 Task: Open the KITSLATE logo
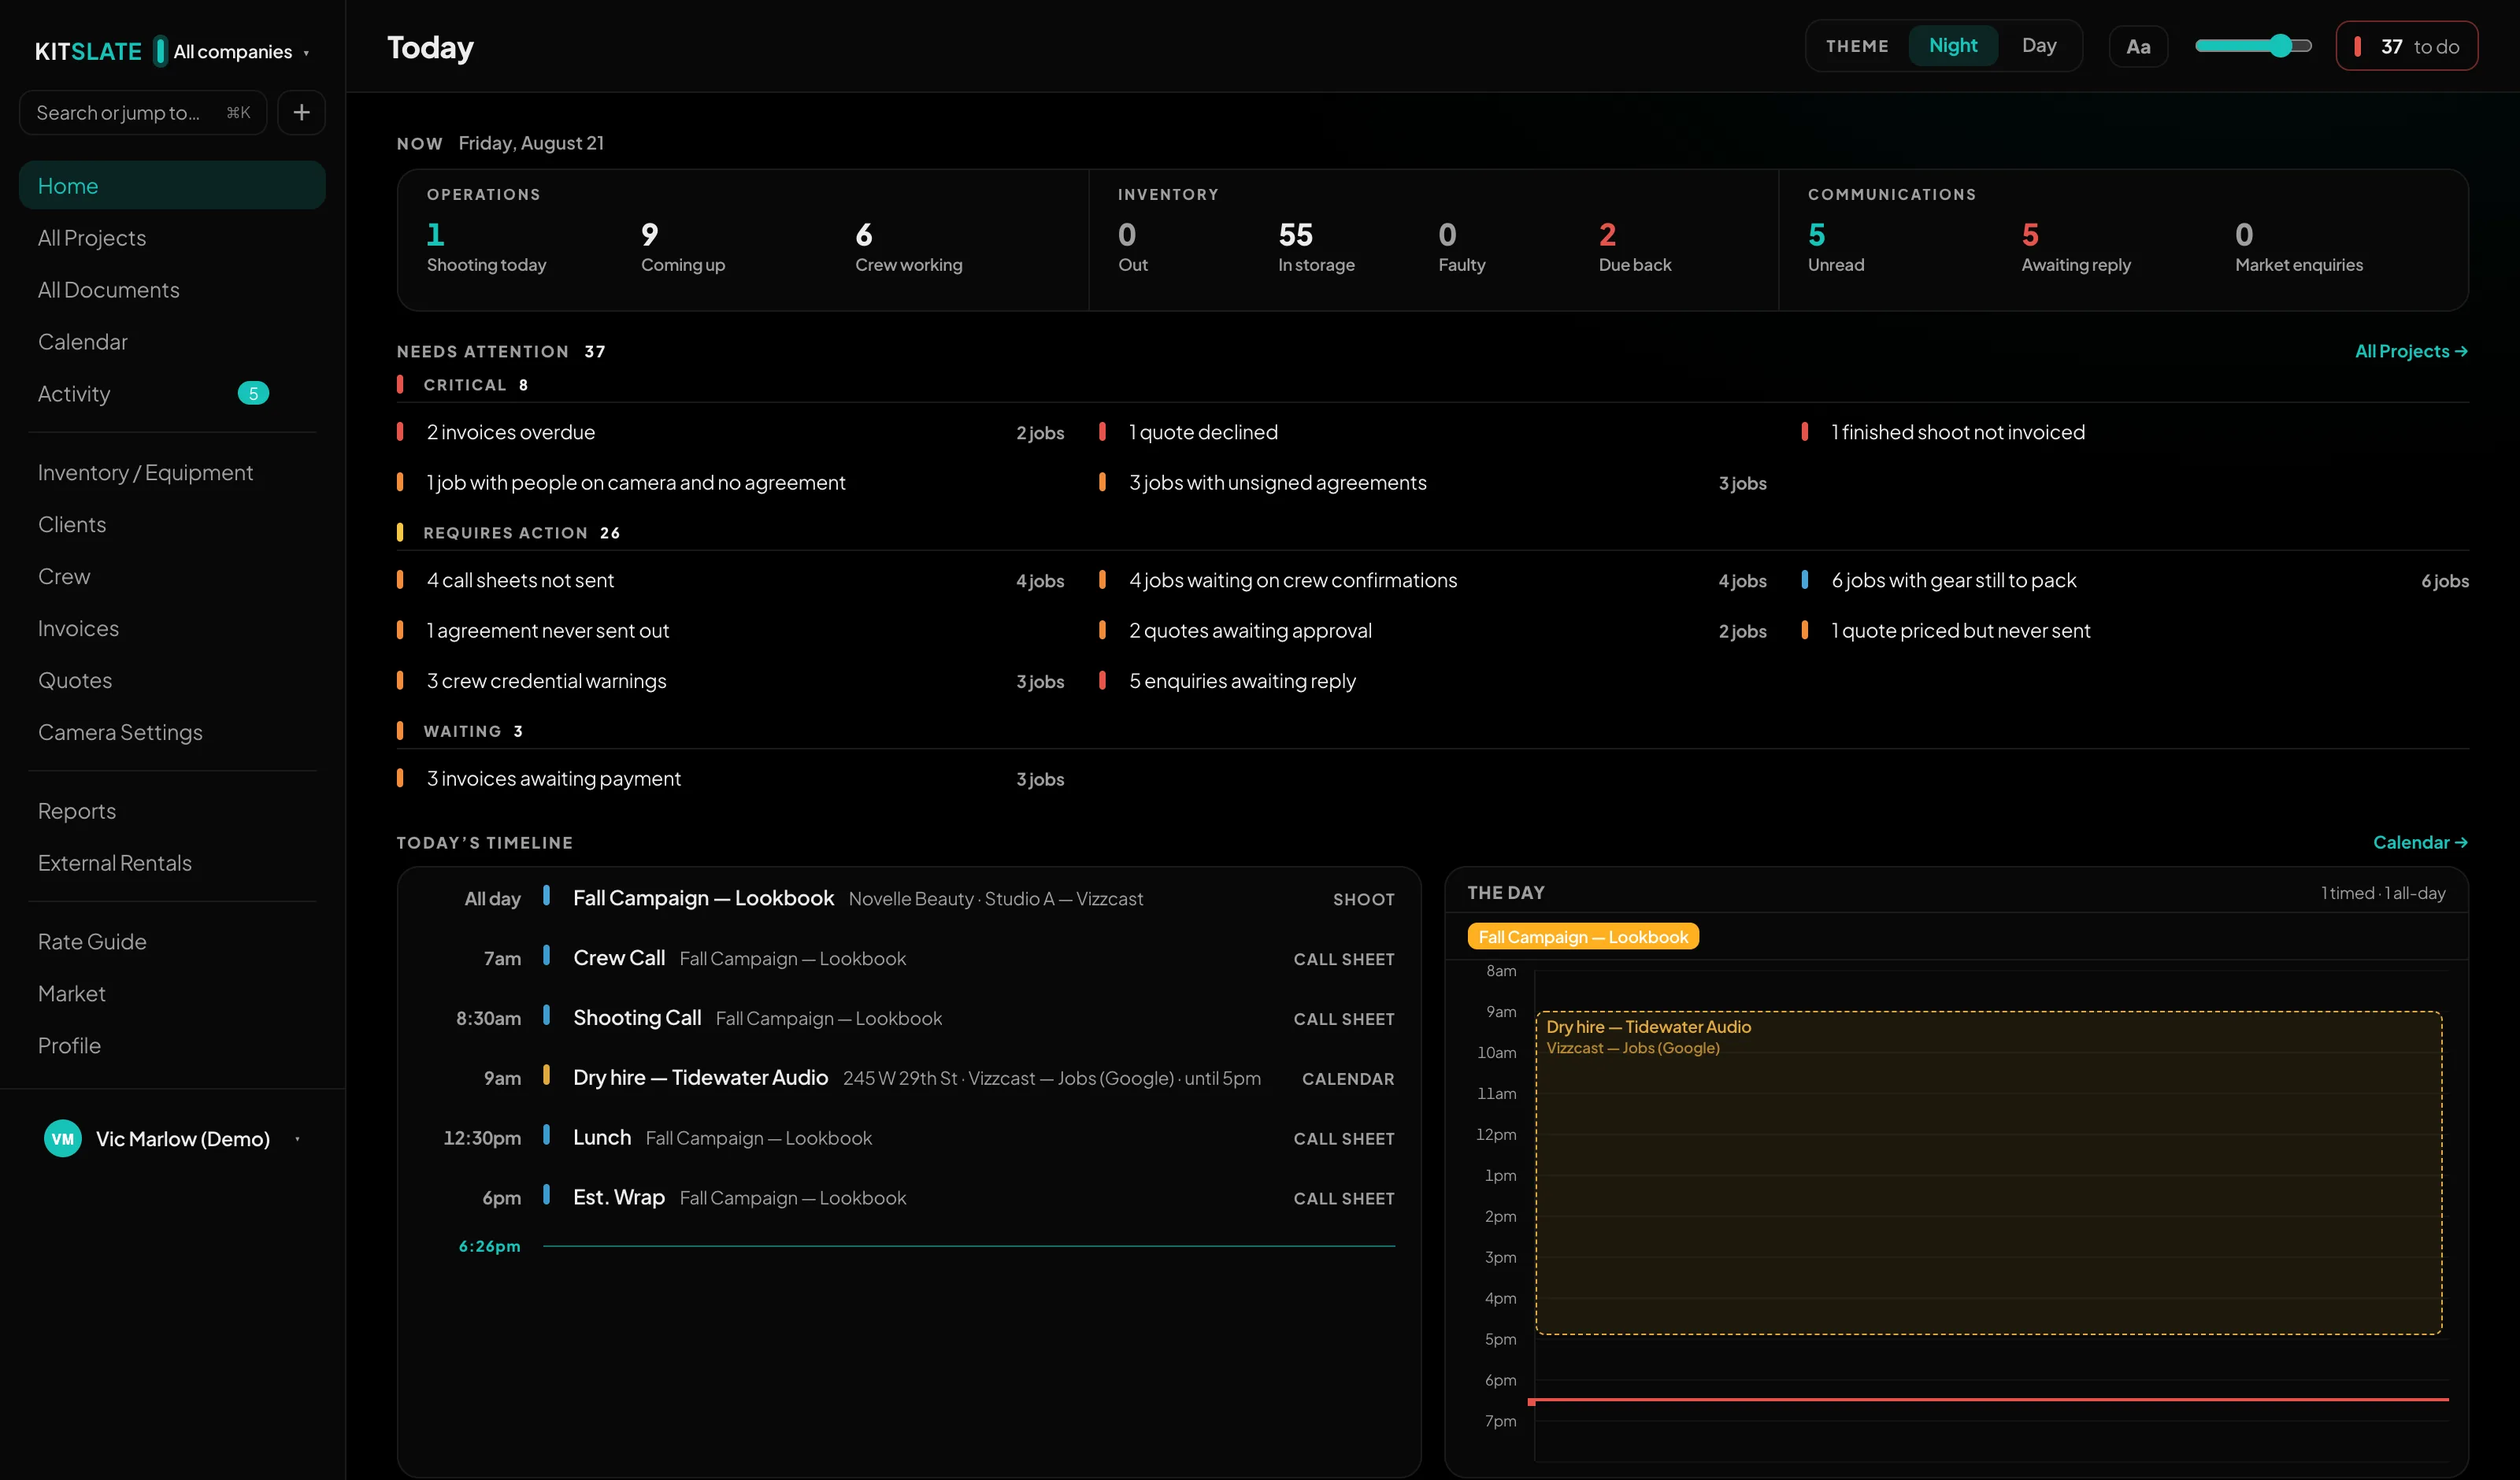coord(88,51)
